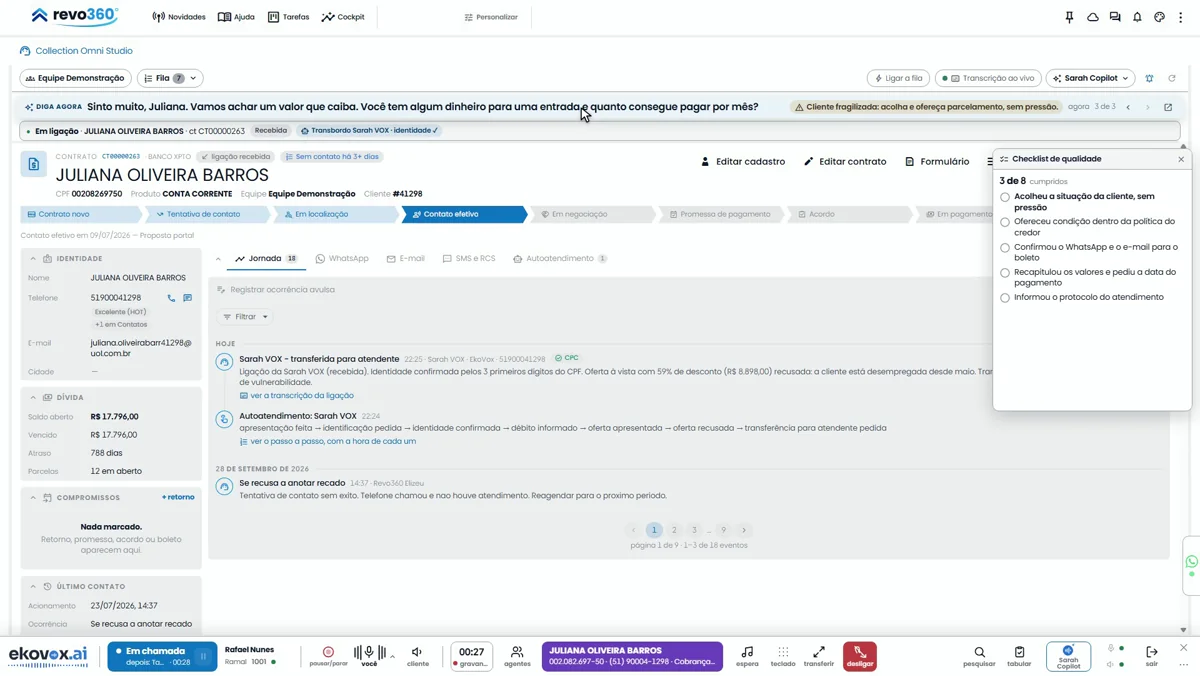Viewport: 1200px width, 676px height.
Task: Click Editar cadastro
Action: tap(742, 162)
